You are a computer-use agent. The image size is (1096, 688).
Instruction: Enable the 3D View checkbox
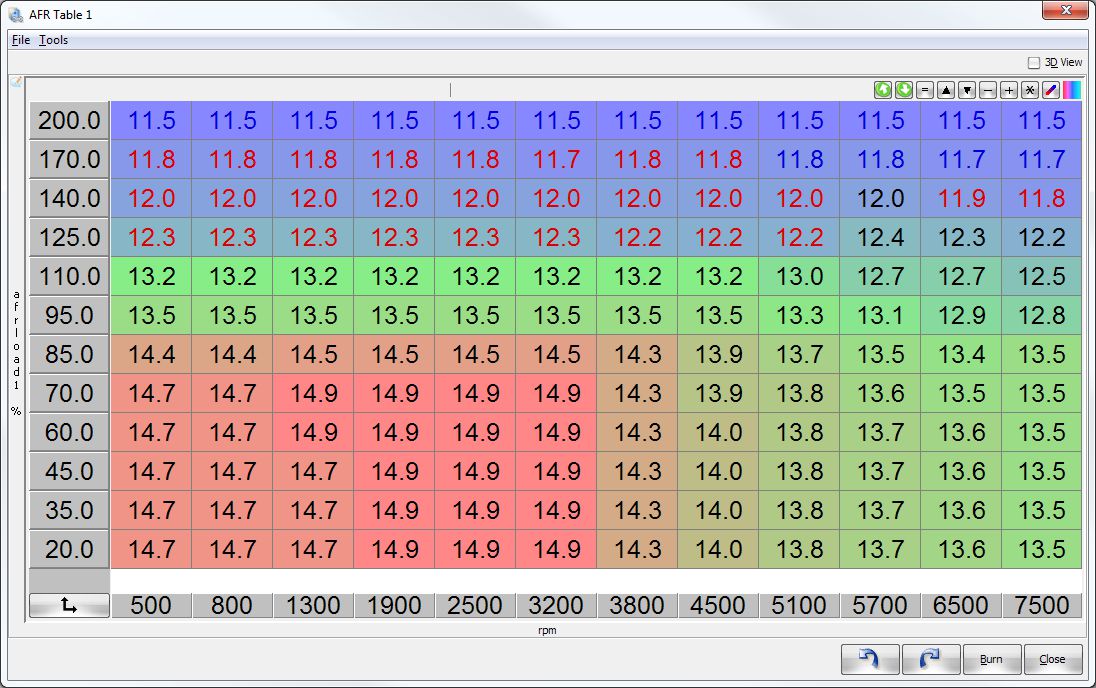pos(1034,62)
